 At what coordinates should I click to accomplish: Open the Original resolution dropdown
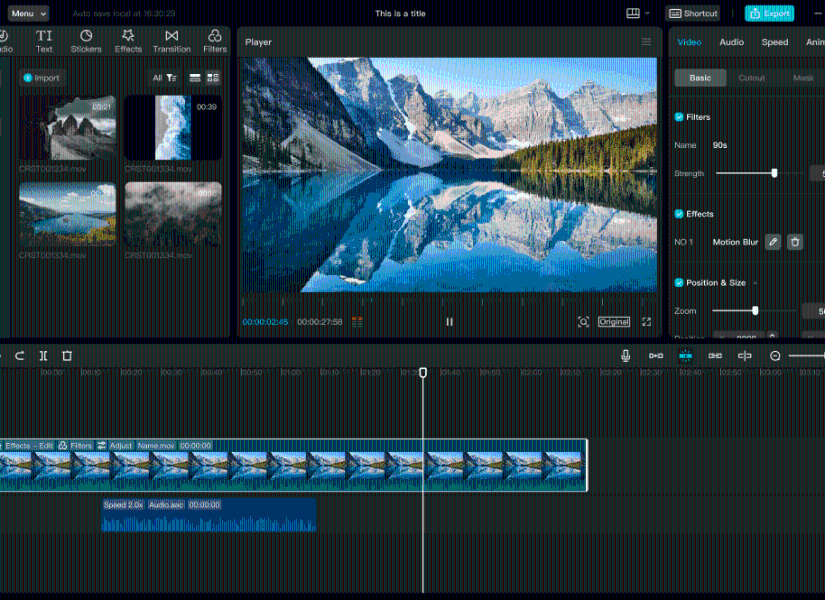[x=614, y=322]
